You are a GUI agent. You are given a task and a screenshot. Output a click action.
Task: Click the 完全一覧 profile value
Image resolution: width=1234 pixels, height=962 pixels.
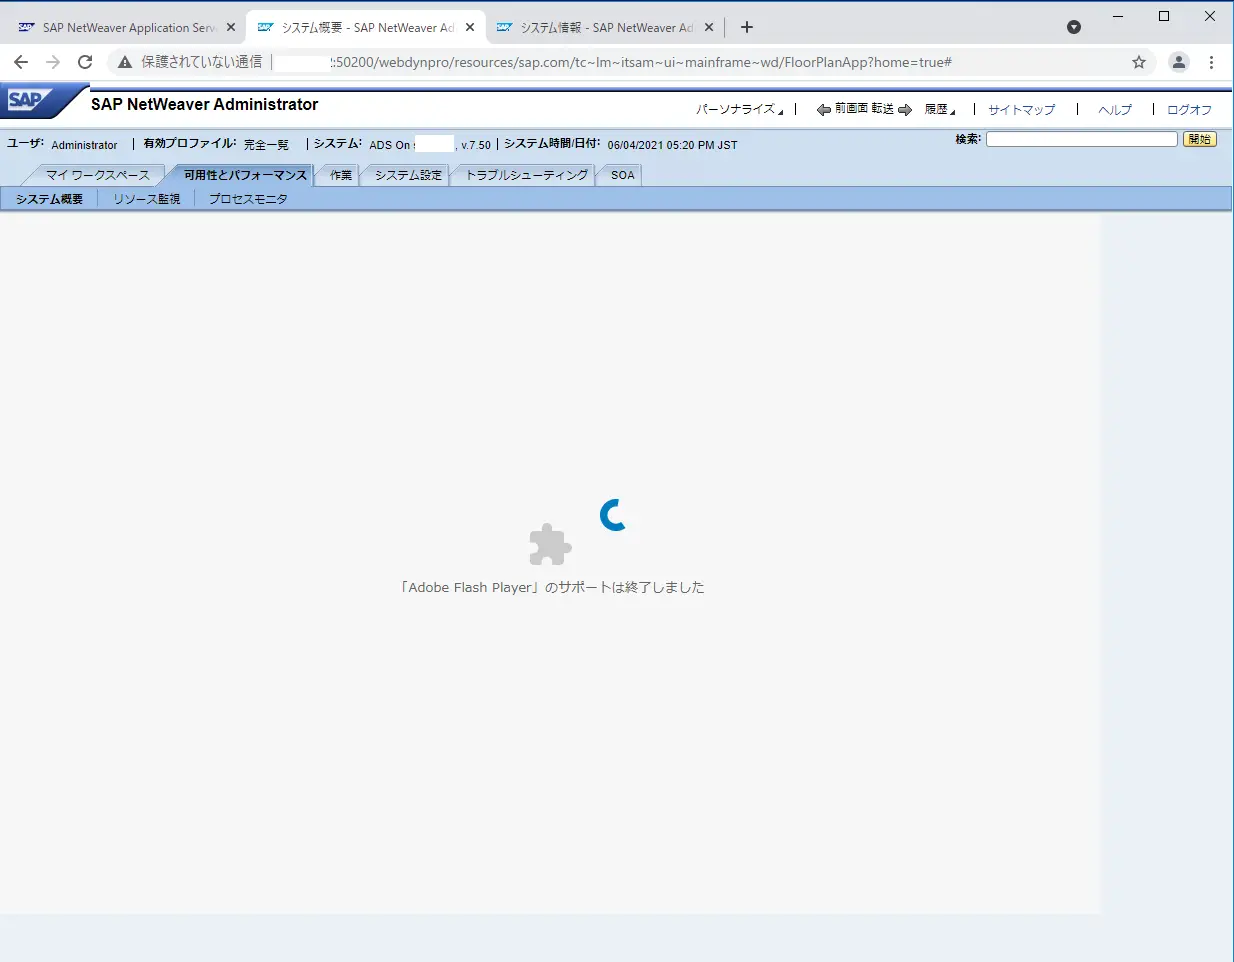tap(266, 145)
